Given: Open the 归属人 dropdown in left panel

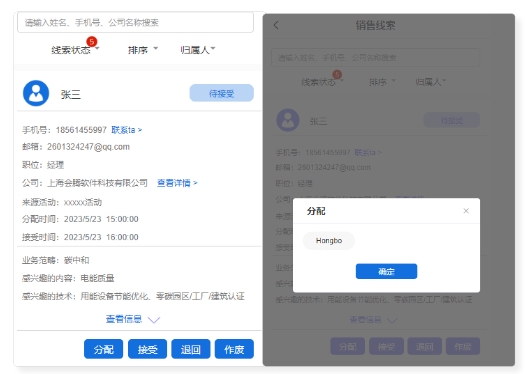Looking at the screenshot, I should [198, 50].
